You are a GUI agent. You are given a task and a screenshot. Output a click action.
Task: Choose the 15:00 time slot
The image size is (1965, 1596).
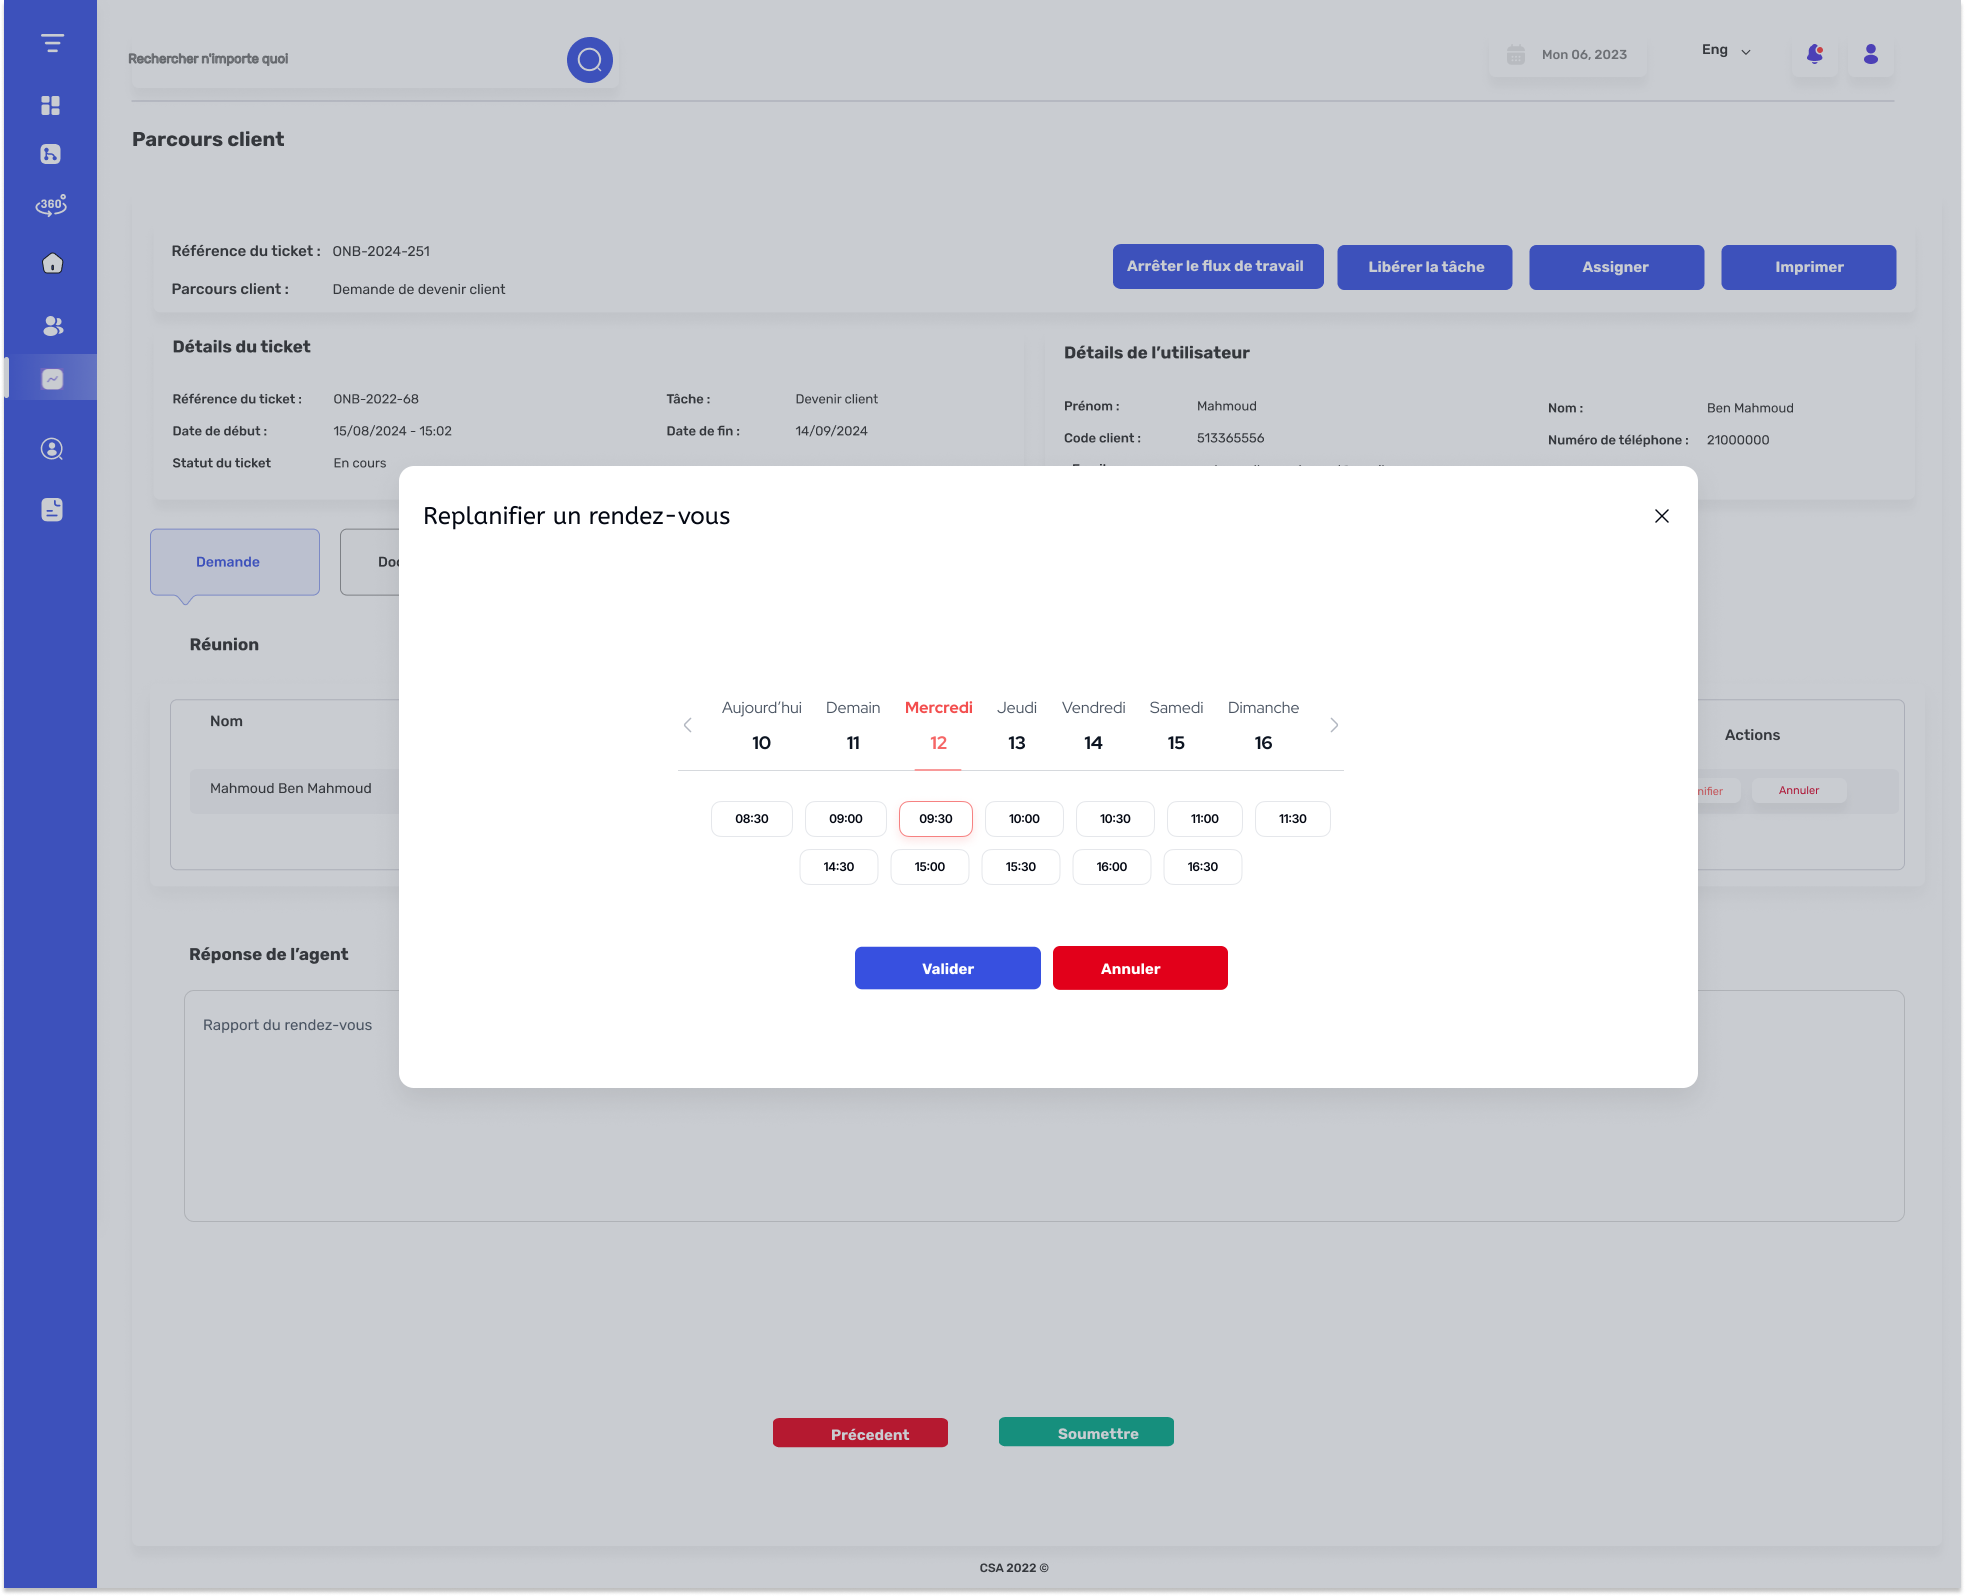(930, 867)
